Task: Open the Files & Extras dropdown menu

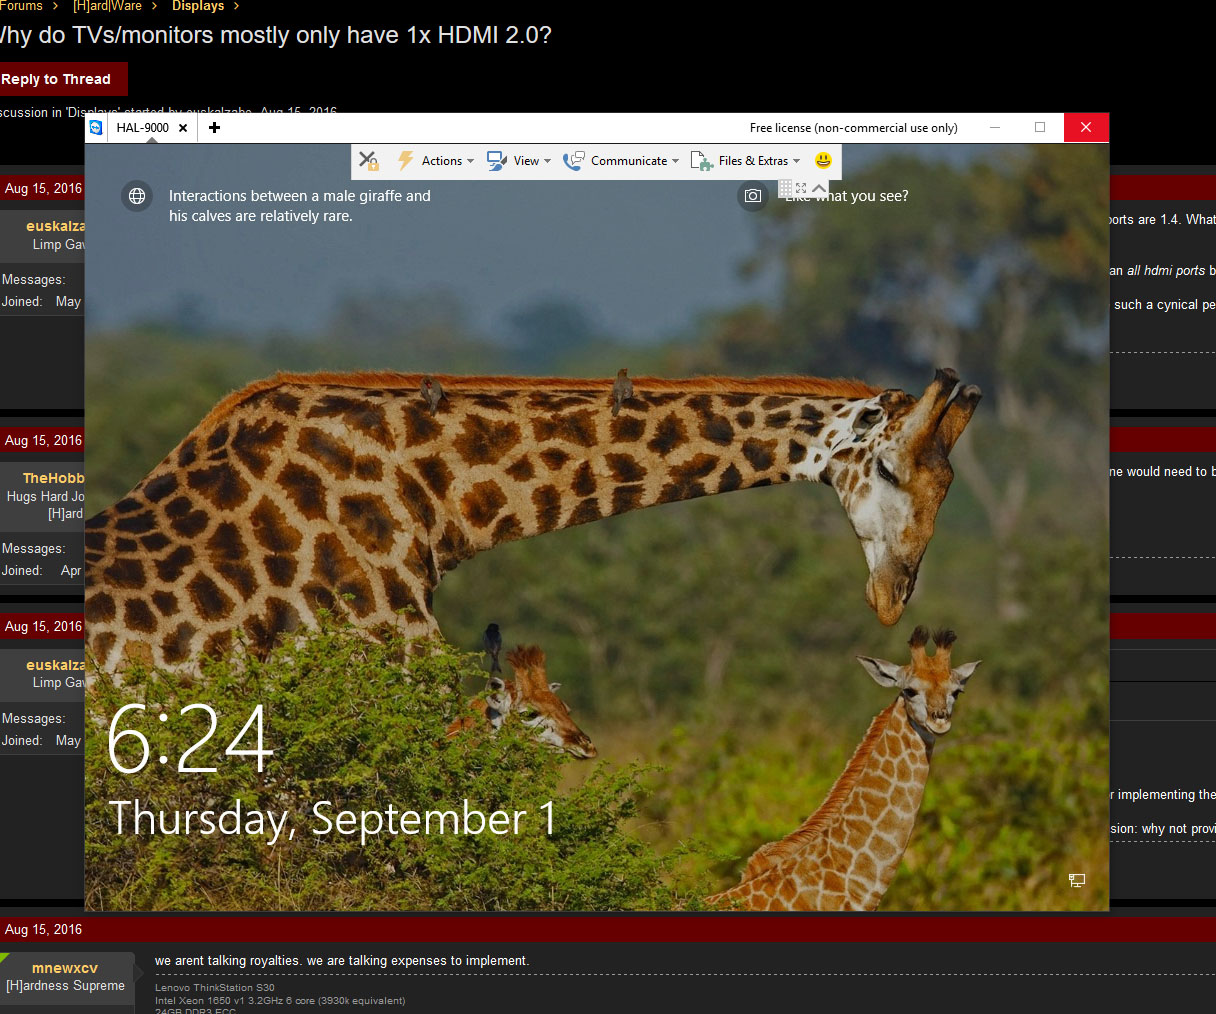Action: (759, 161)
